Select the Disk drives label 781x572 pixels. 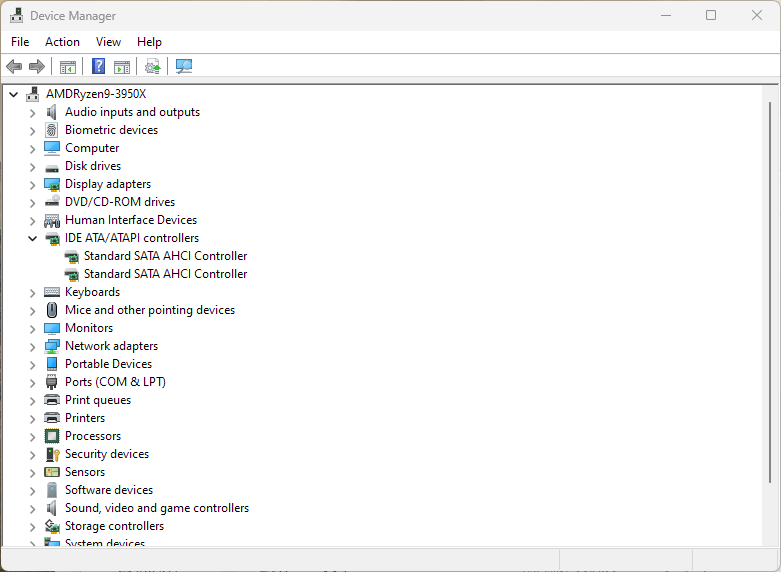point(93,166)
